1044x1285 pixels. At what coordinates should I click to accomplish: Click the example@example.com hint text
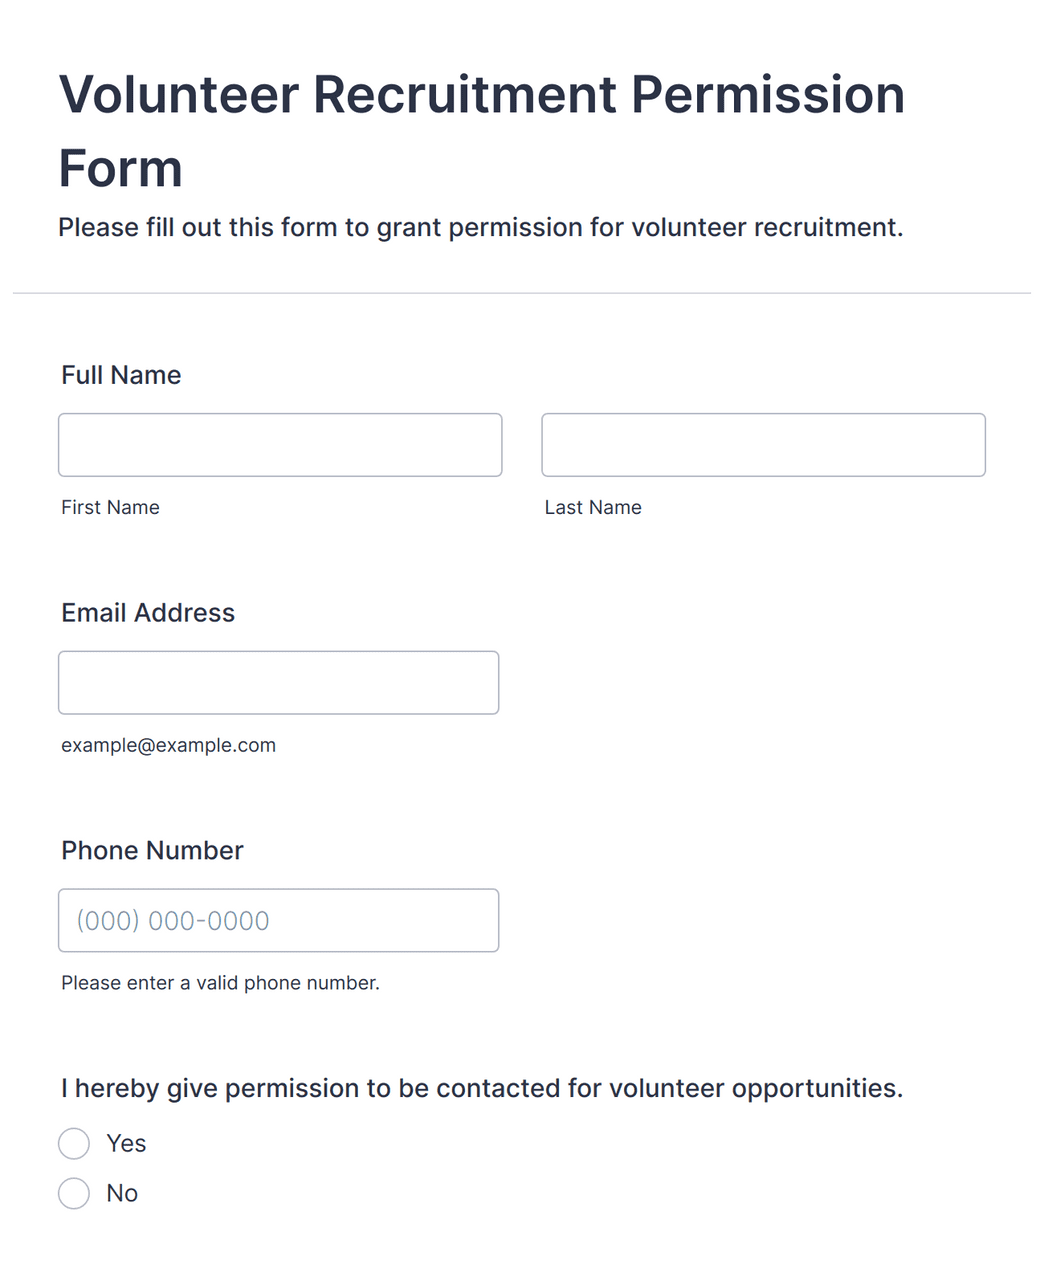tap(168, 745)
